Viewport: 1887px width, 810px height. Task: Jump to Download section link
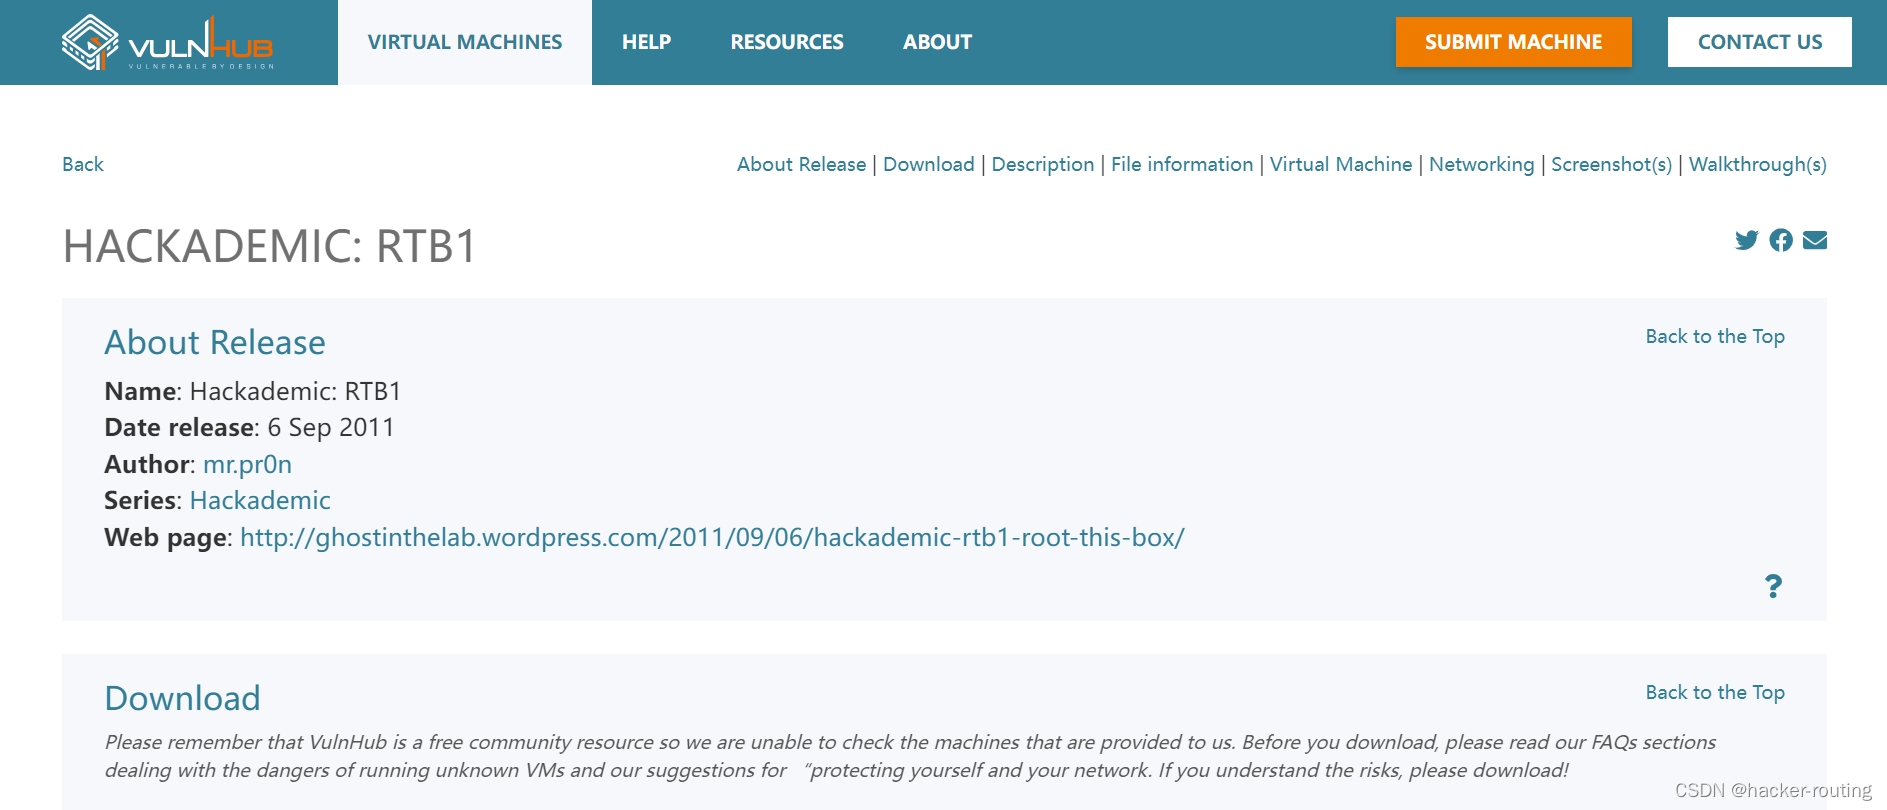[x=928, y=164]
